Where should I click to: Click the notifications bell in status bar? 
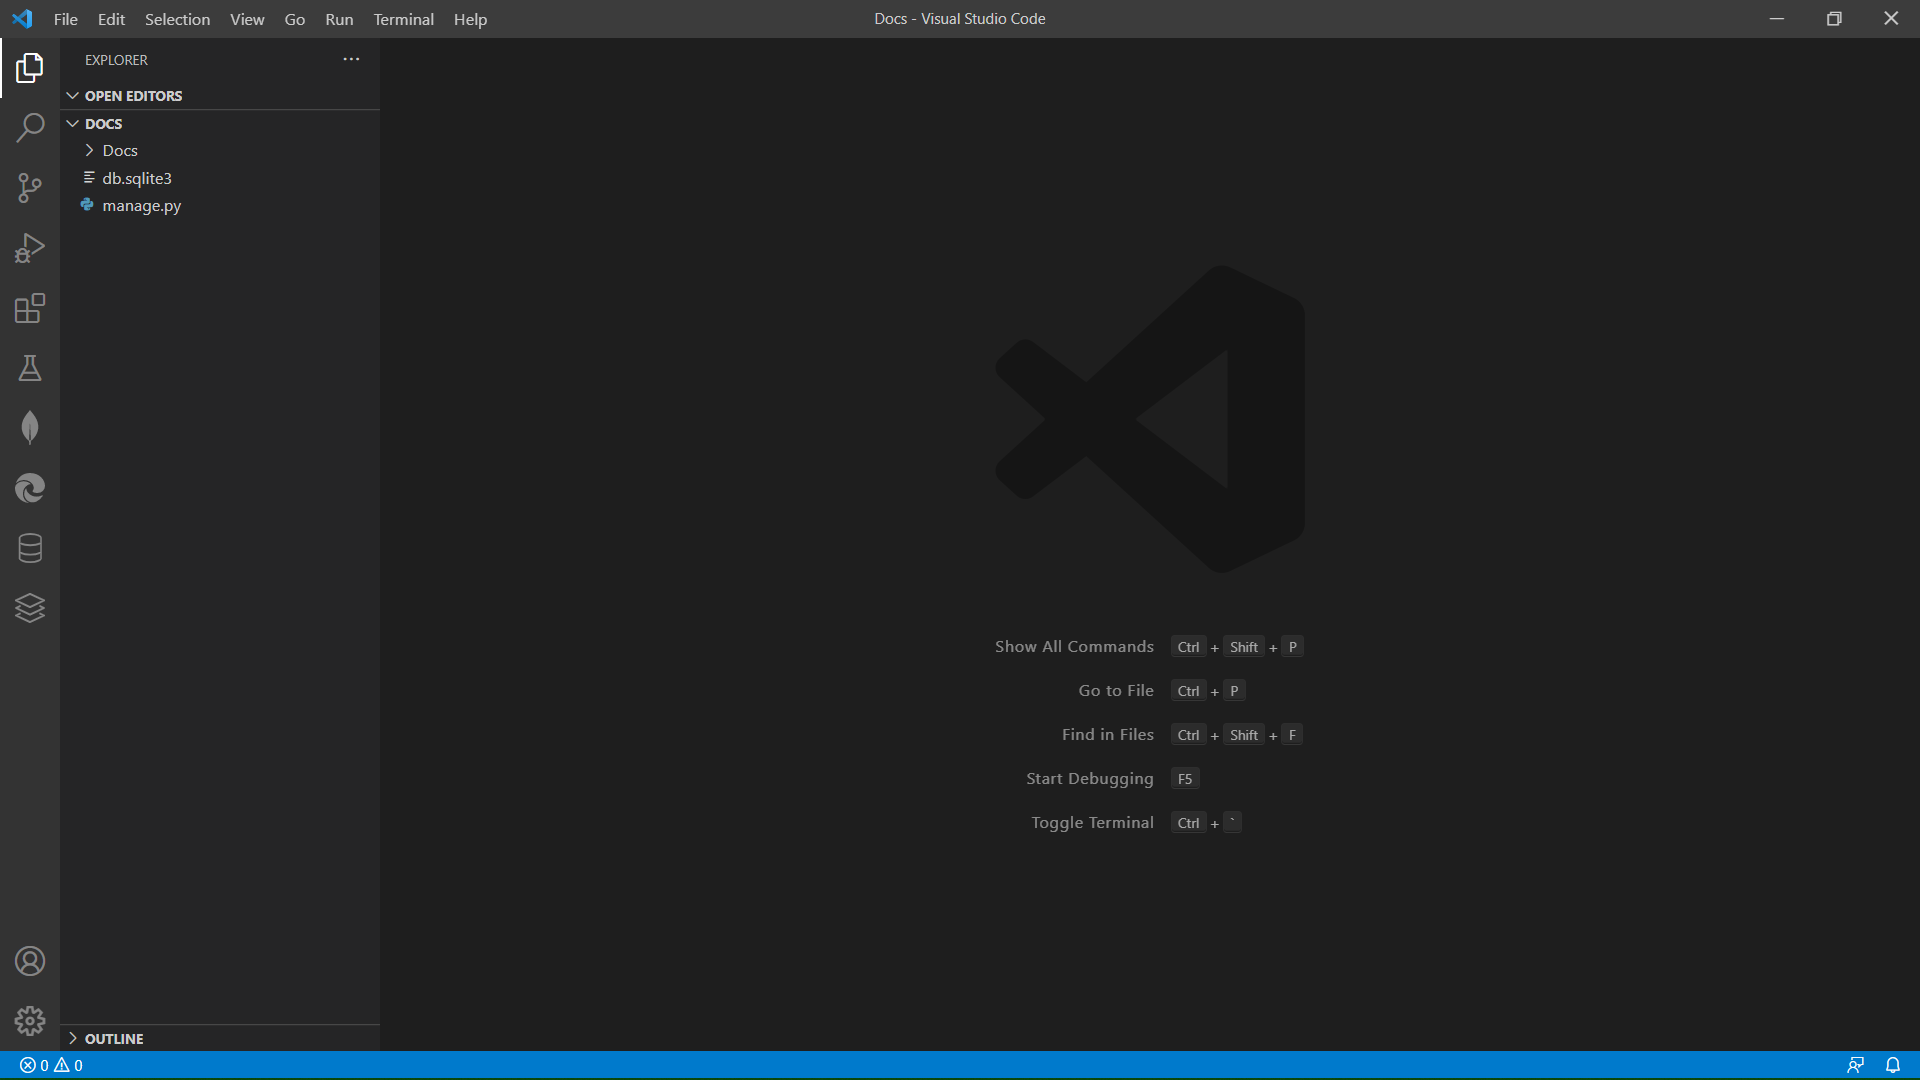pos(1892,1065)
